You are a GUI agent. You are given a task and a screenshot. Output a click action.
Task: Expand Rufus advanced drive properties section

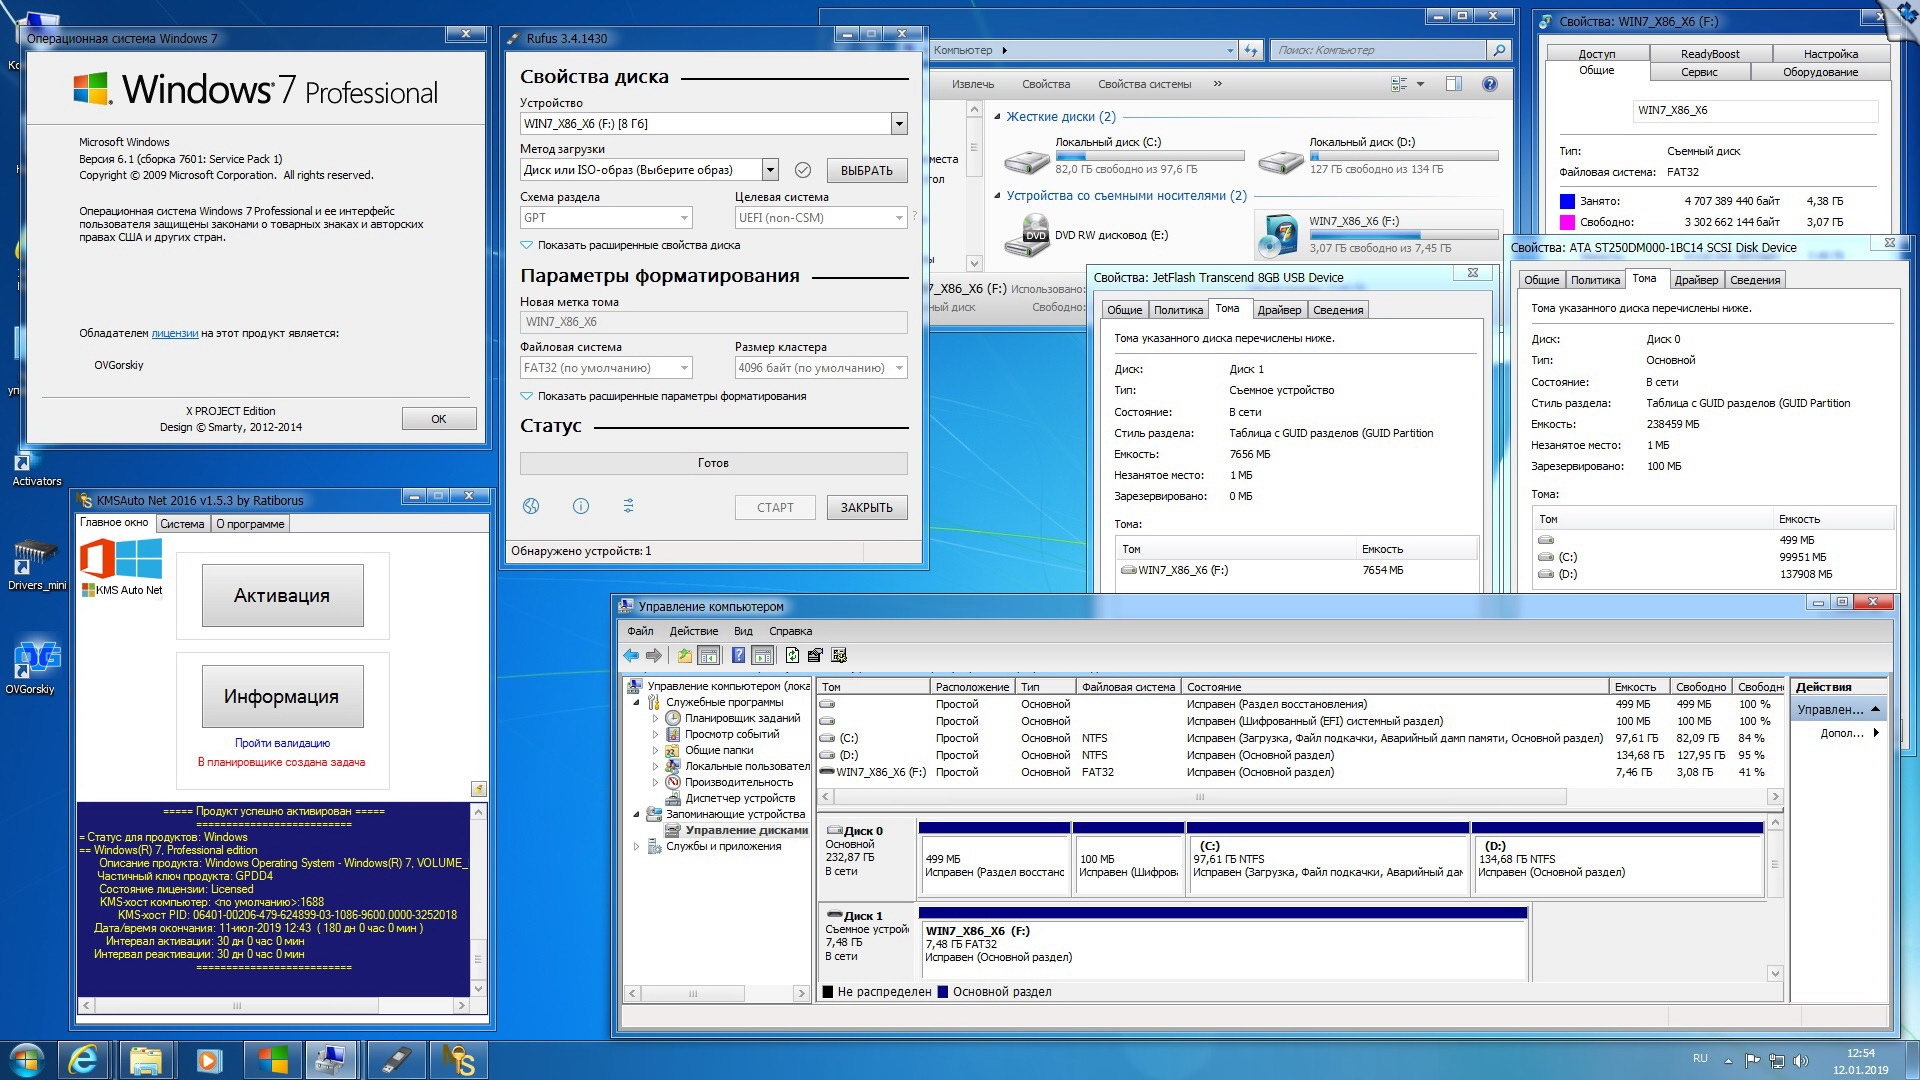(631, 245)
